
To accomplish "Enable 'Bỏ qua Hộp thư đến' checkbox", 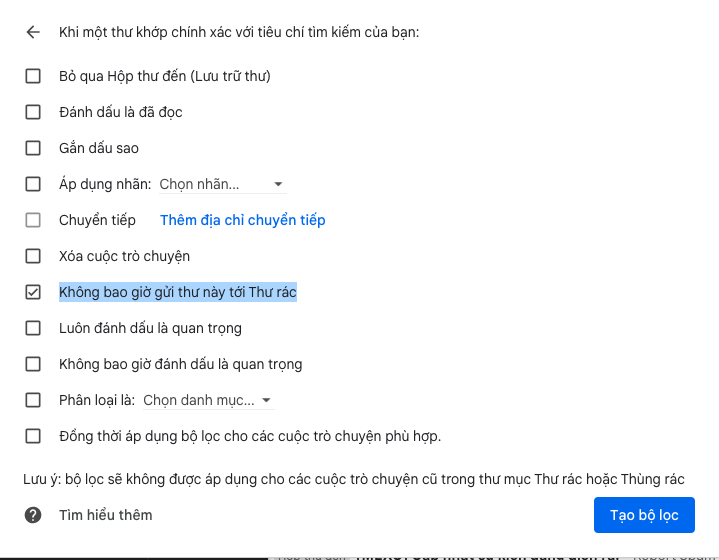I will pos(33,76).
